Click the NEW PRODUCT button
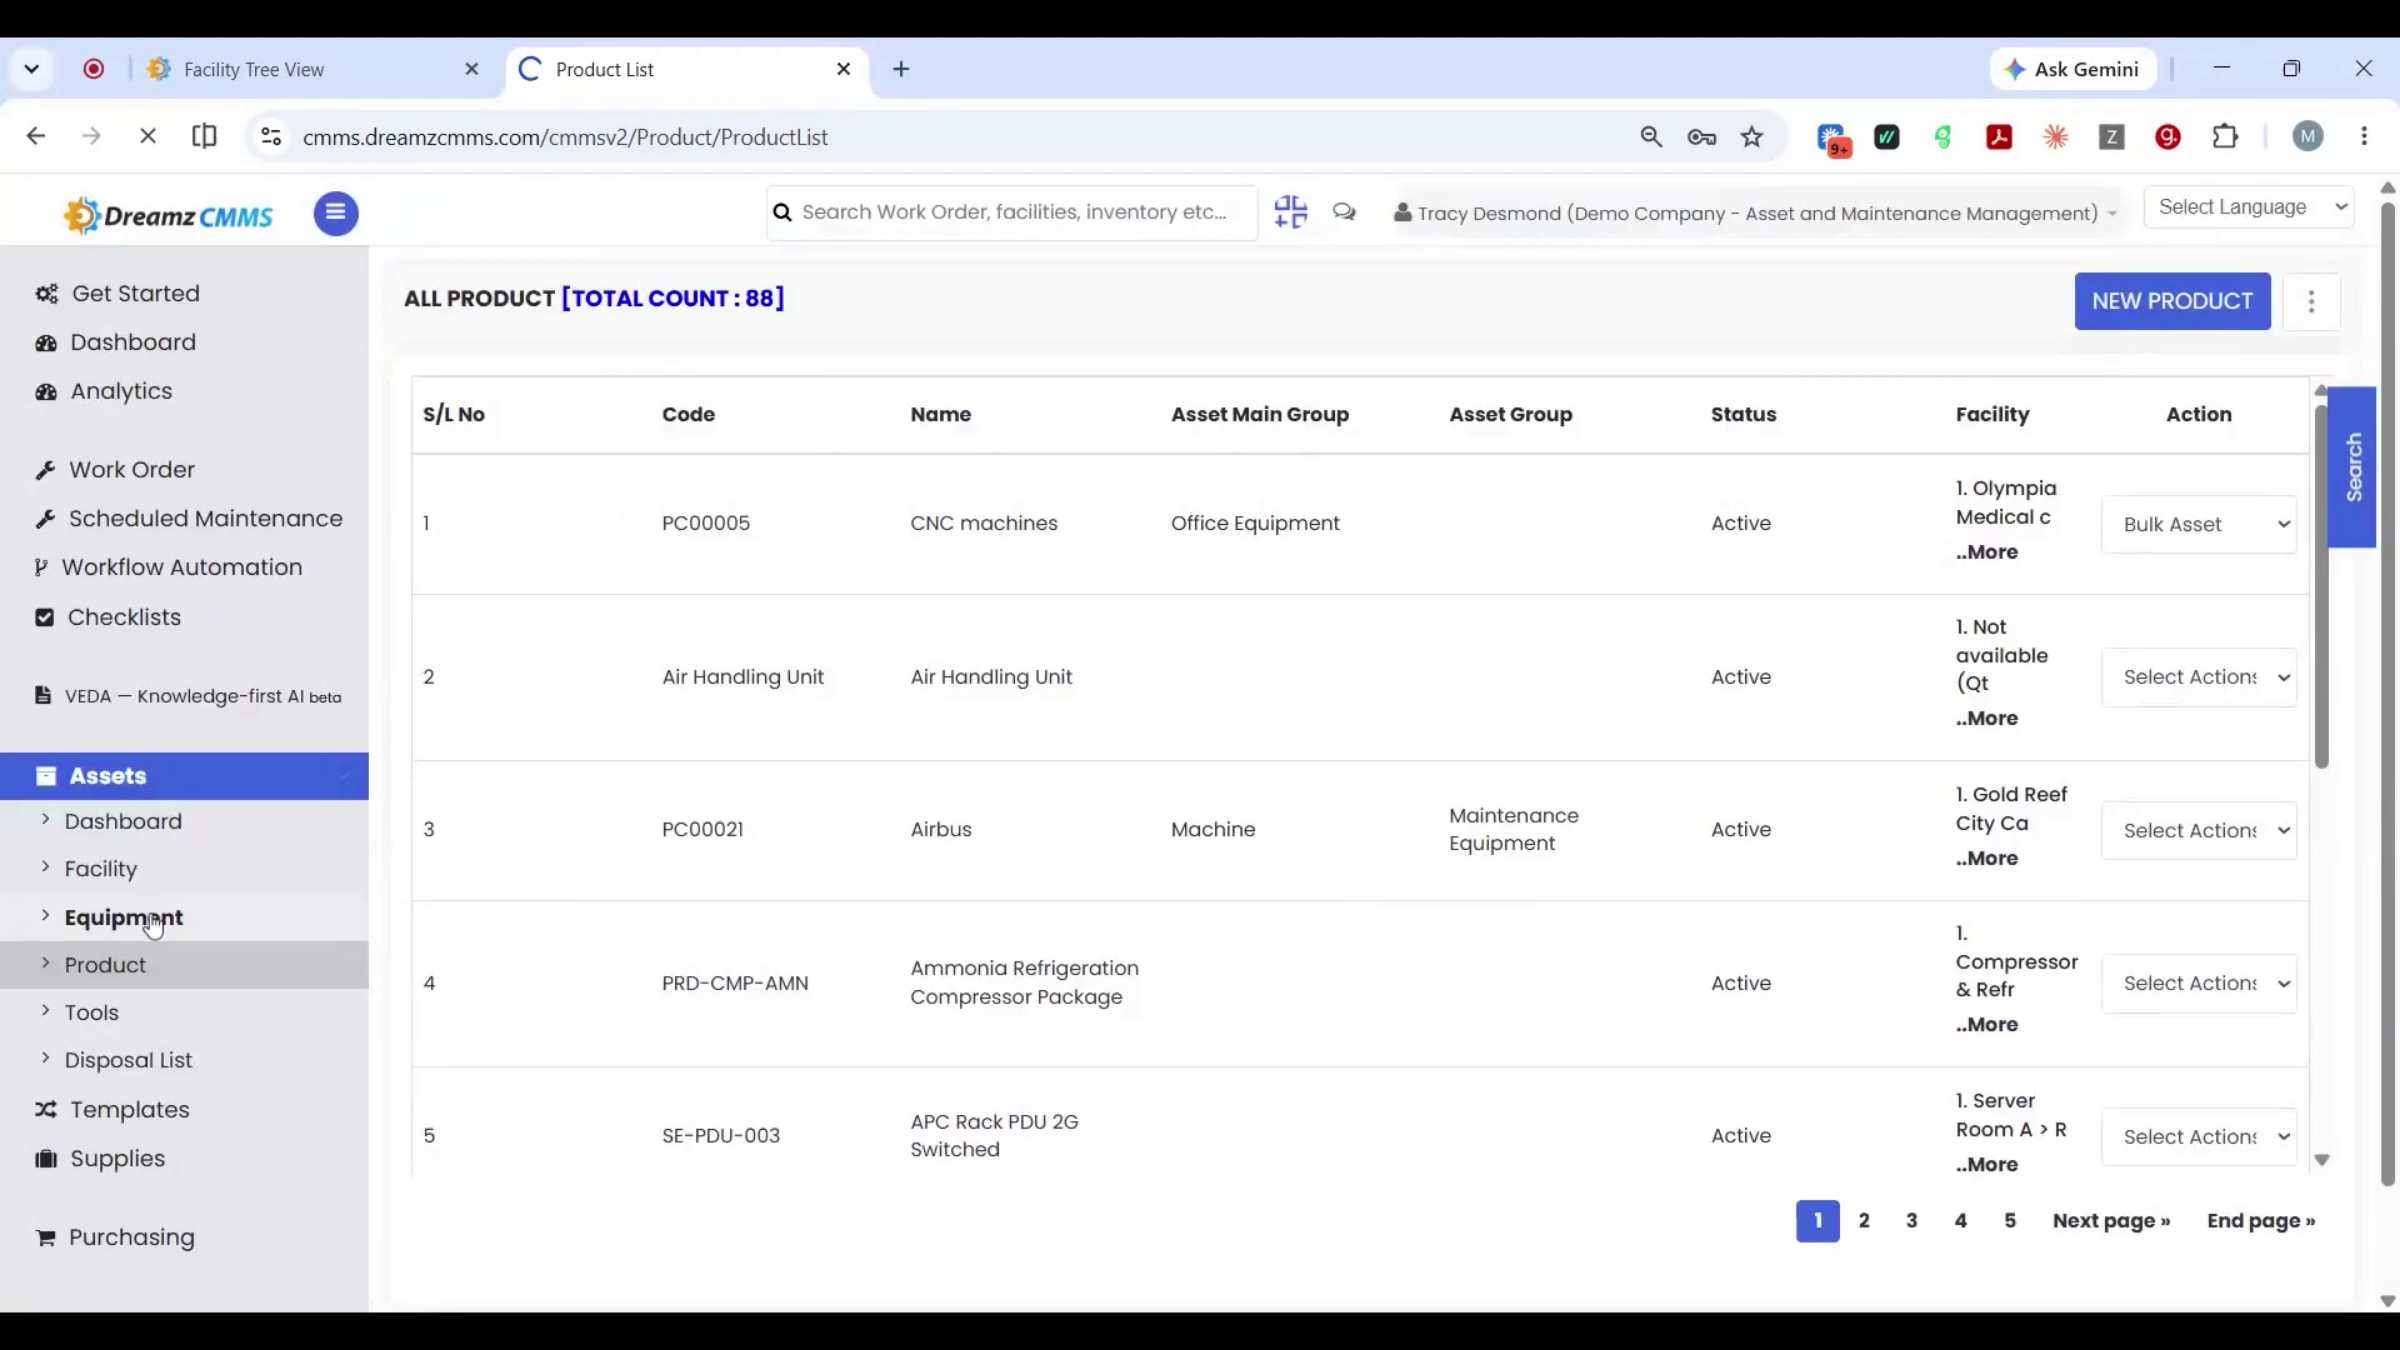The width and height of the screenshot is (2400, 1350). pos(2172,301)
